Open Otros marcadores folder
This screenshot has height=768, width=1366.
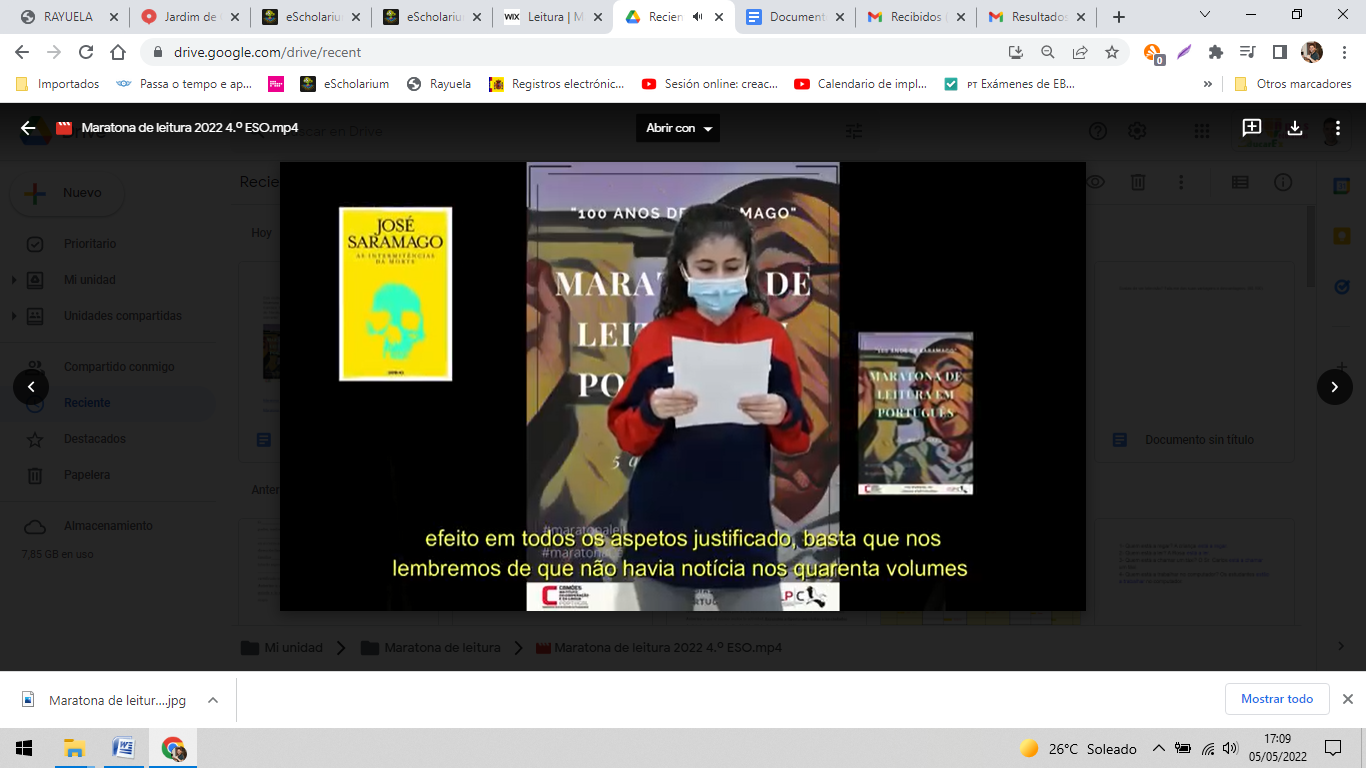pyautogui.click(x=1293, y=84)
